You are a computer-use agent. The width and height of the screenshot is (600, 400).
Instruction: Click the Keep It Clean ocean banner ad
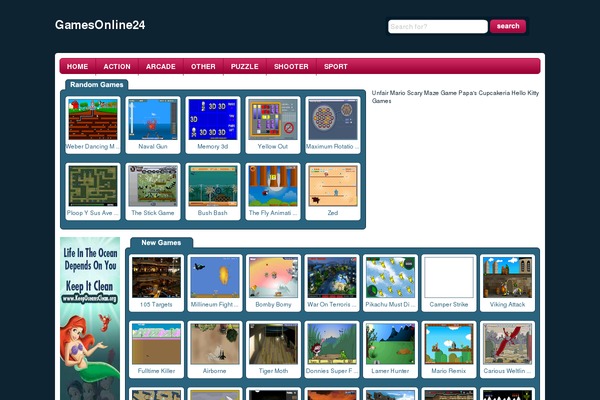pyautogui.click(x=90, y=318)
